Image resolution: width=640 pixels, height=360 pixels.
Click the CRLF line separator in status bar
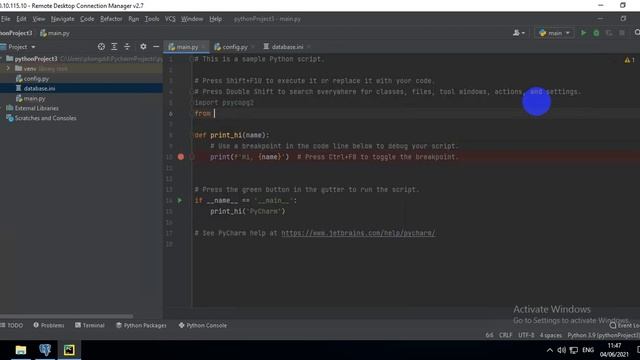point(505,335)
